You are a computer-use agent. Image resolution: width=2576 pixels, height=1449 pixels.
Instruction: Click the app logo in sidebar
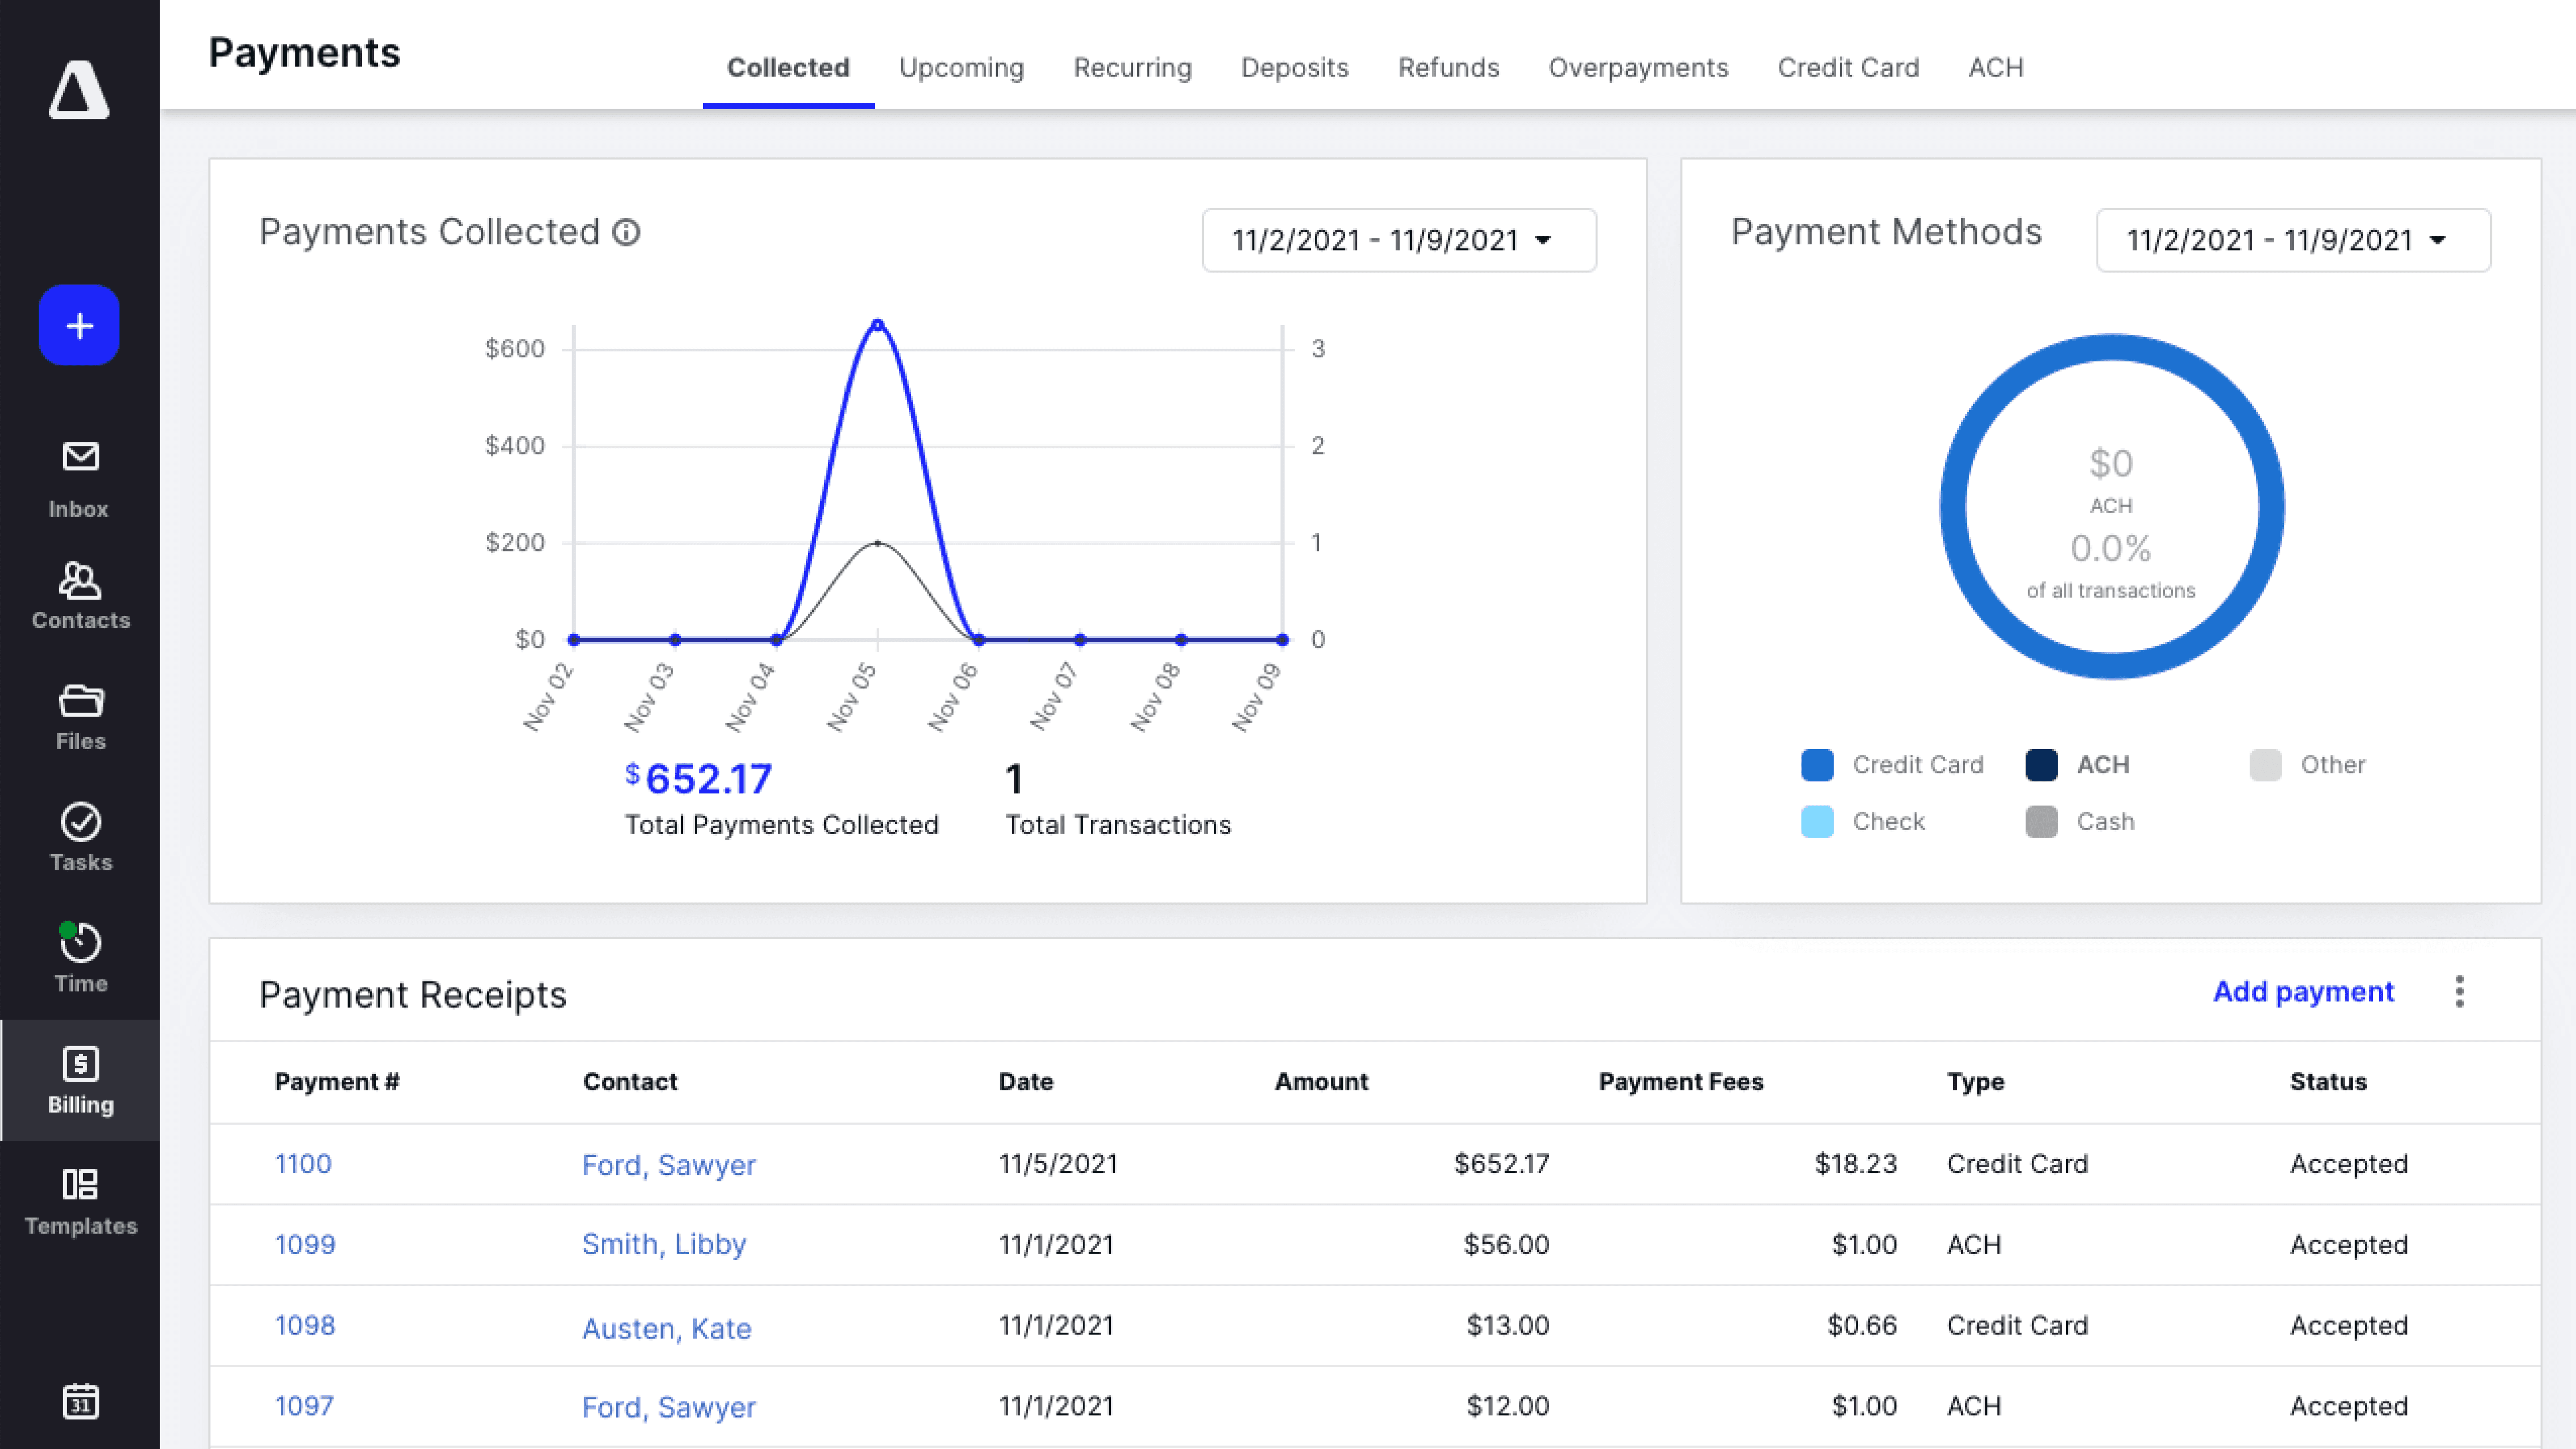(79, 89)
